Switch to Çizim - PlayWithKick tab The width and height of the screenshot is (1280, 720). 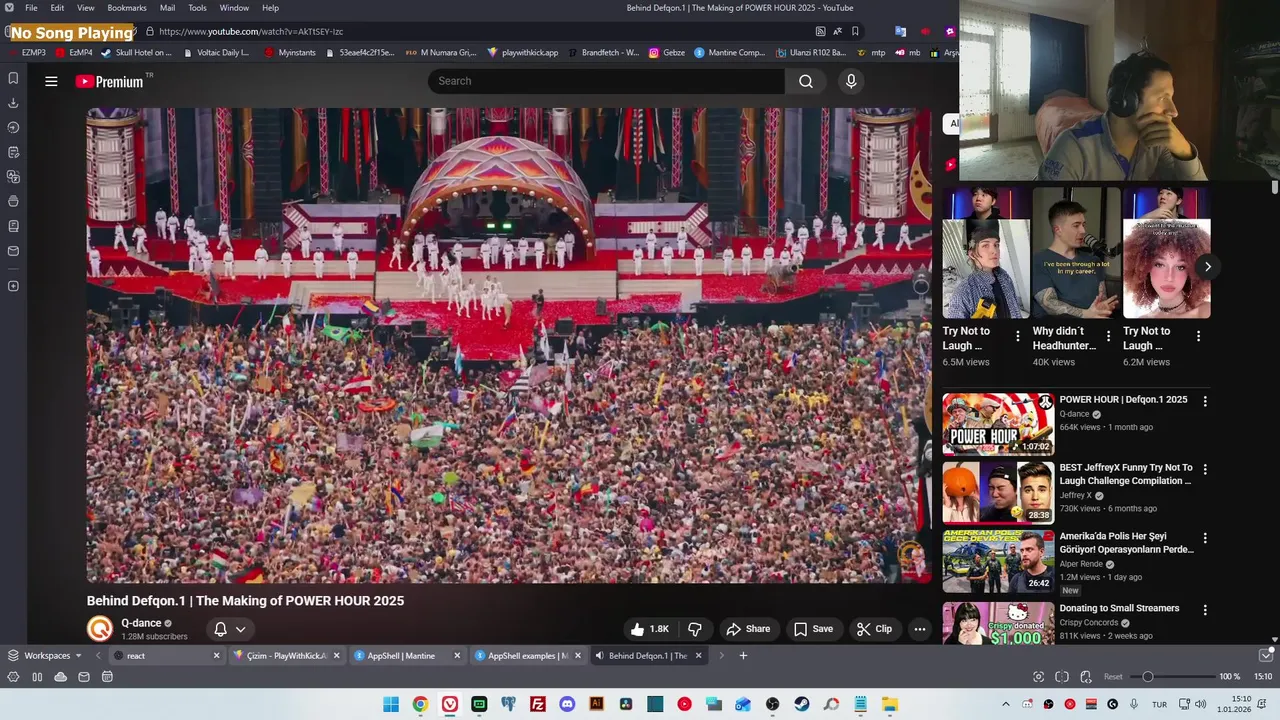coord(286,656)
